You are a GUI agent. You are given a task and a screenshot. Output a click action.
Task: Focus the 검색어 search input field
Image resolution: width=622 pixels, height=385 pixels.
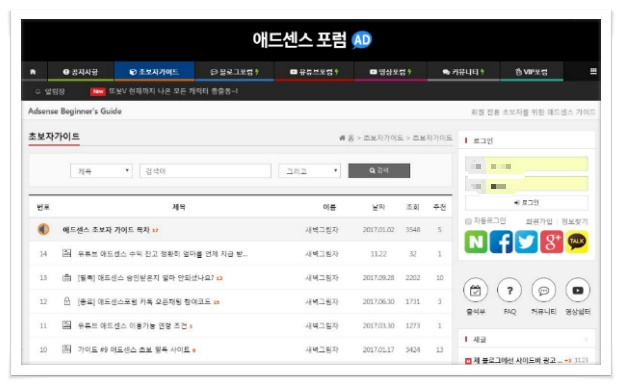coord(205,171)
